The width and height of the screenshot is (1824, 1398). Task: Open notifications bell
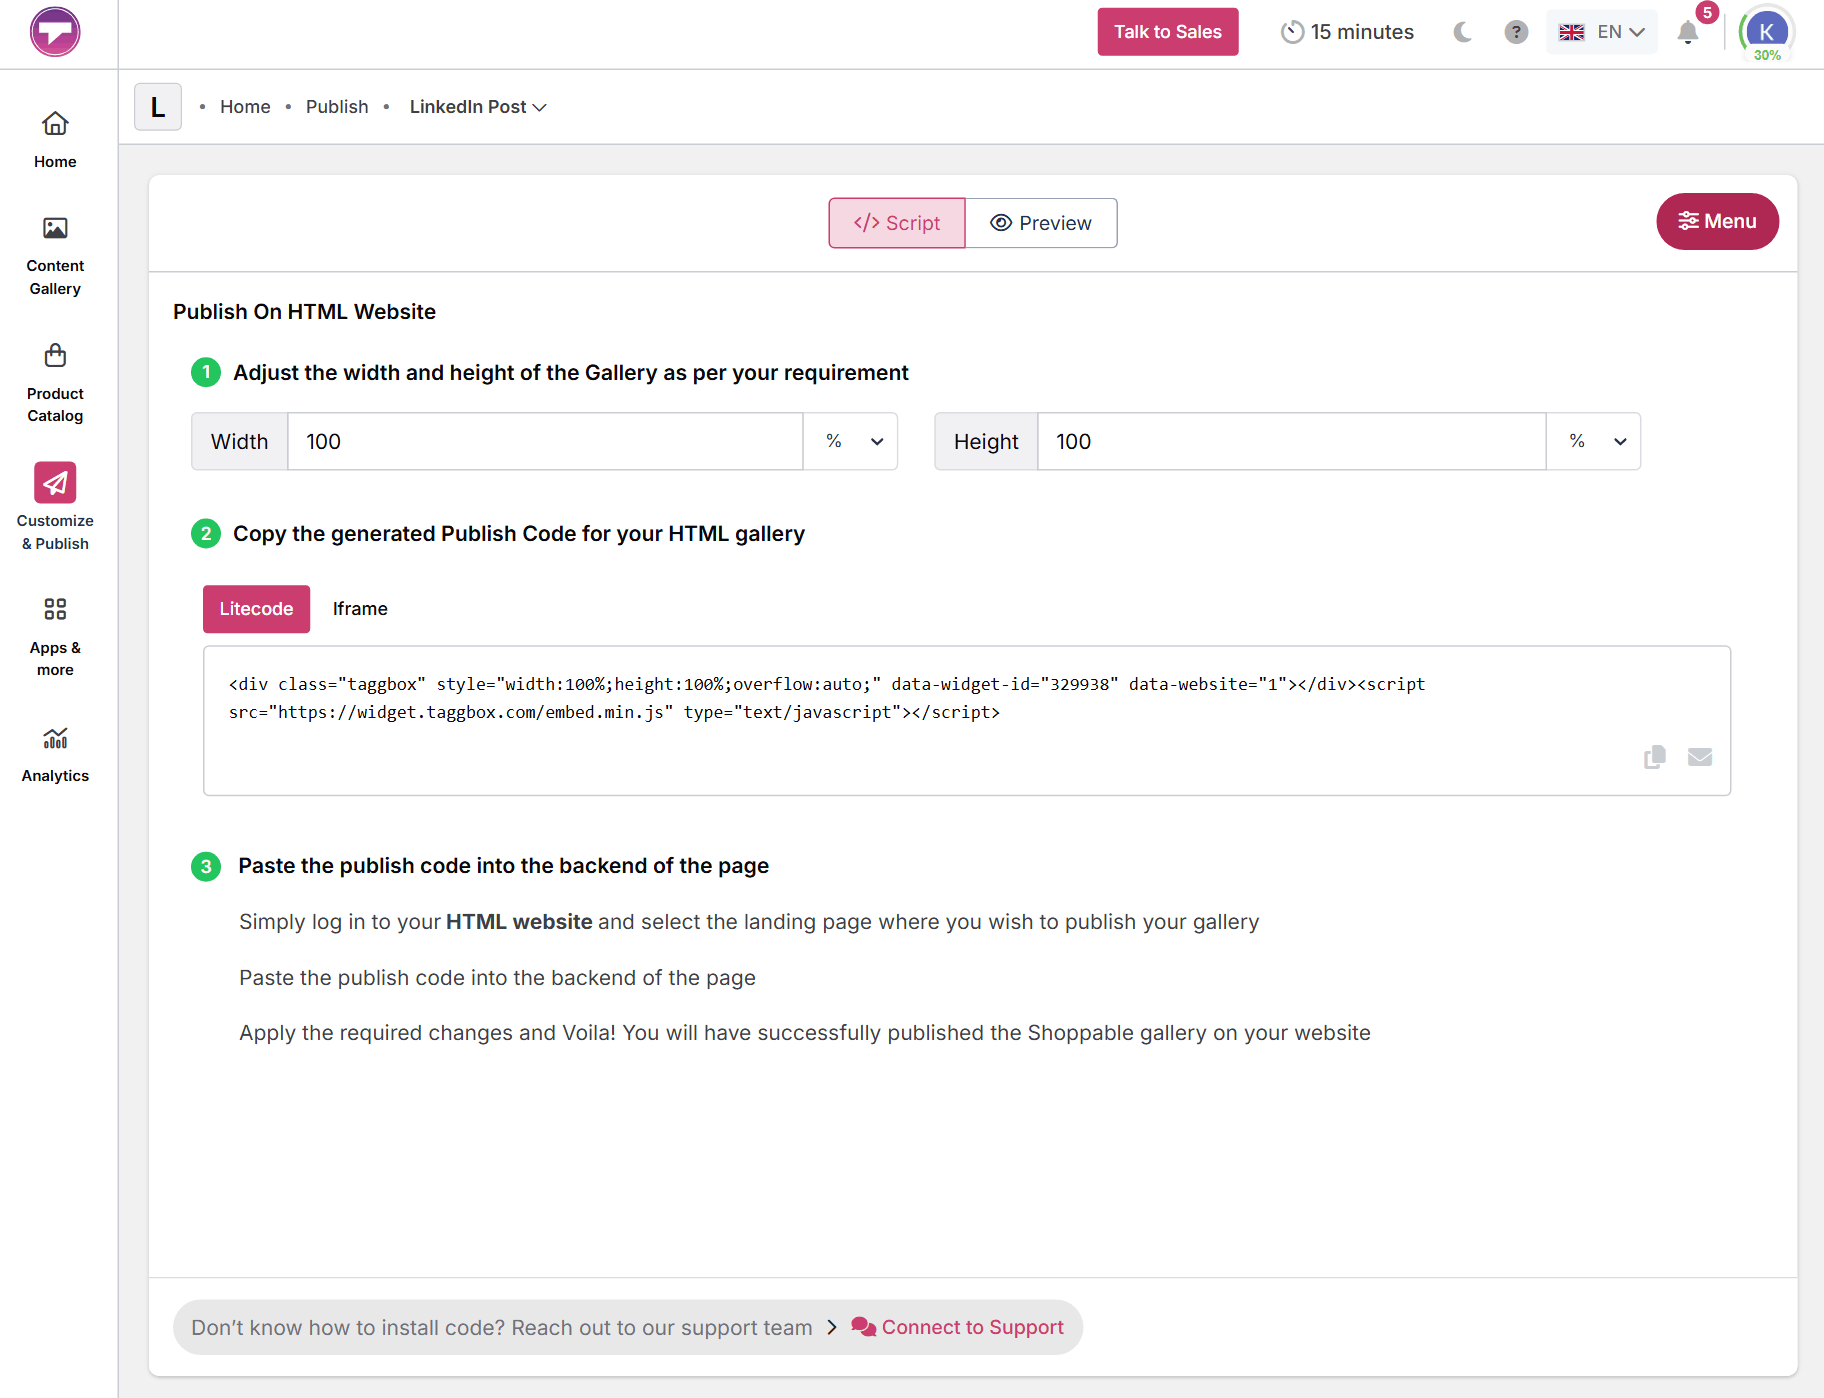1688,32
